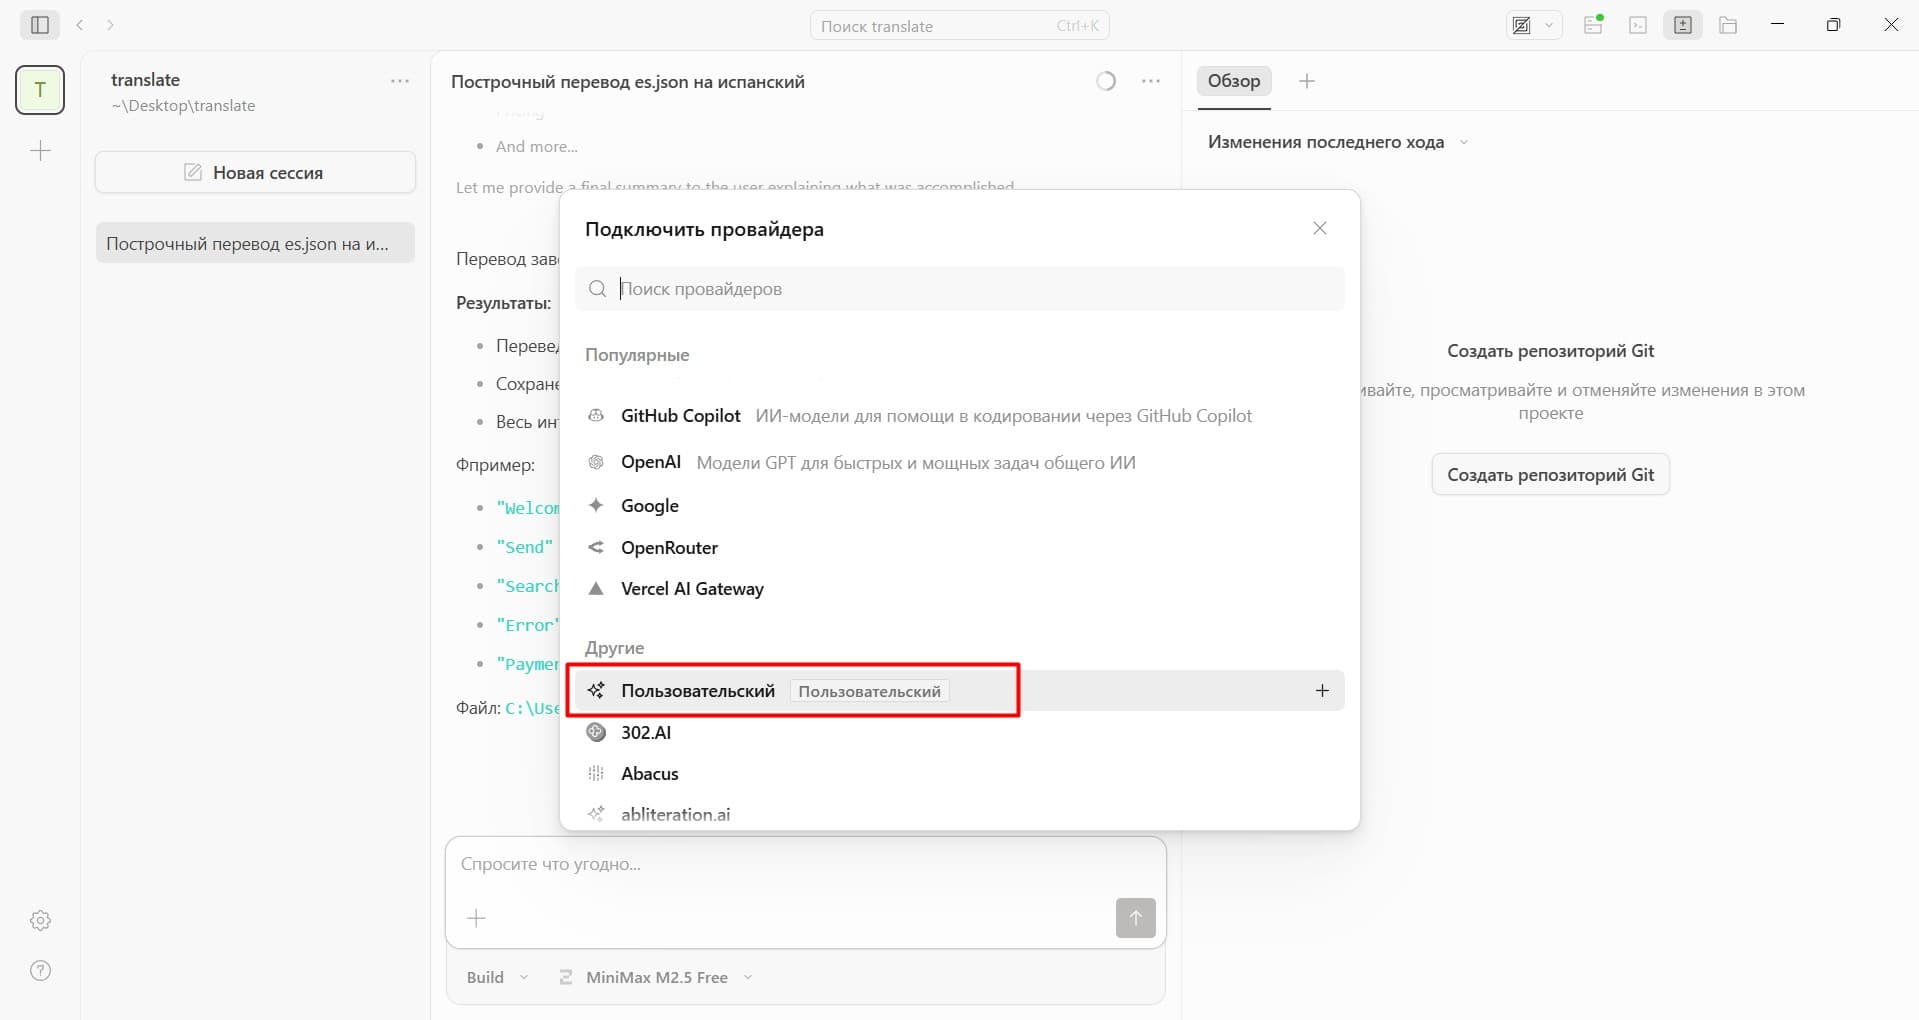Image resolution: width=1919 pixels, height=1020 pixels.
Task: Focus the 'Поиск провайдеров' search field
Action: click(x=959, y=288)
